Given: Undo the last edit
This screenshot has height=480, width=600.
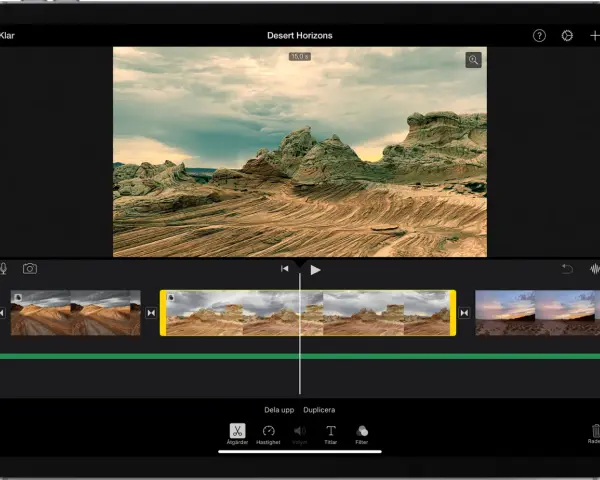Looking at the screenshot, I should coord(567,269).
